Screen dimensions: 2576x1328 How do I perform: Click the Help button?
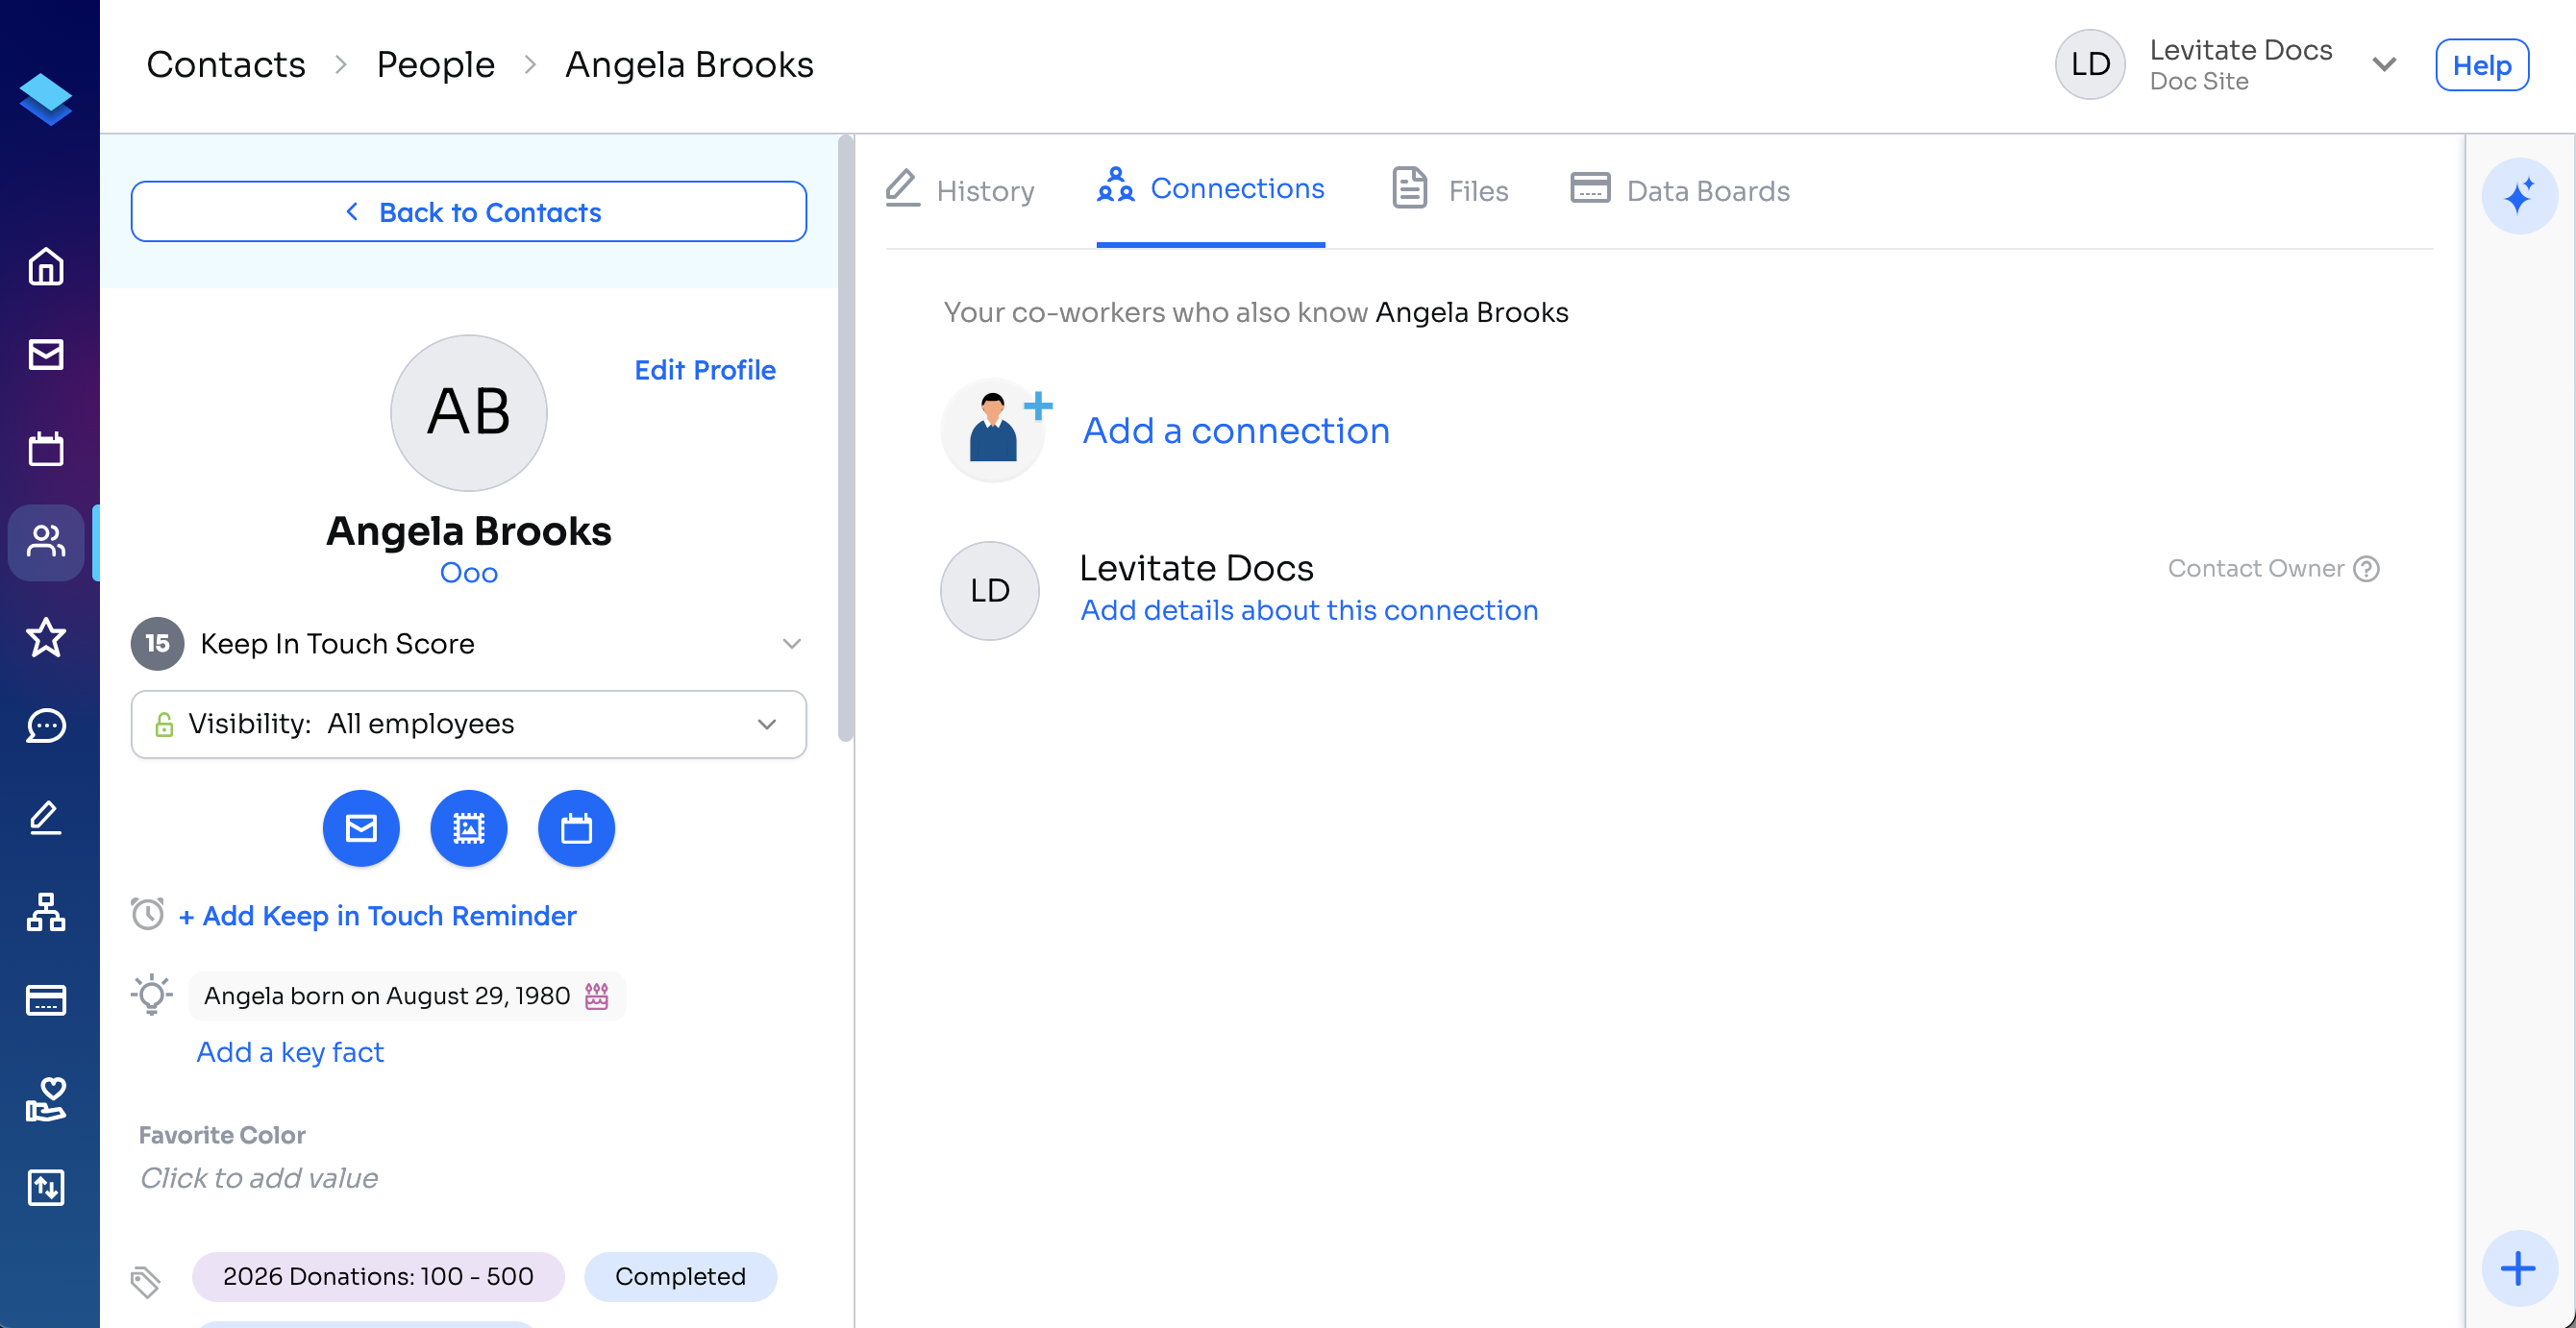click(x=2482, y=65)
